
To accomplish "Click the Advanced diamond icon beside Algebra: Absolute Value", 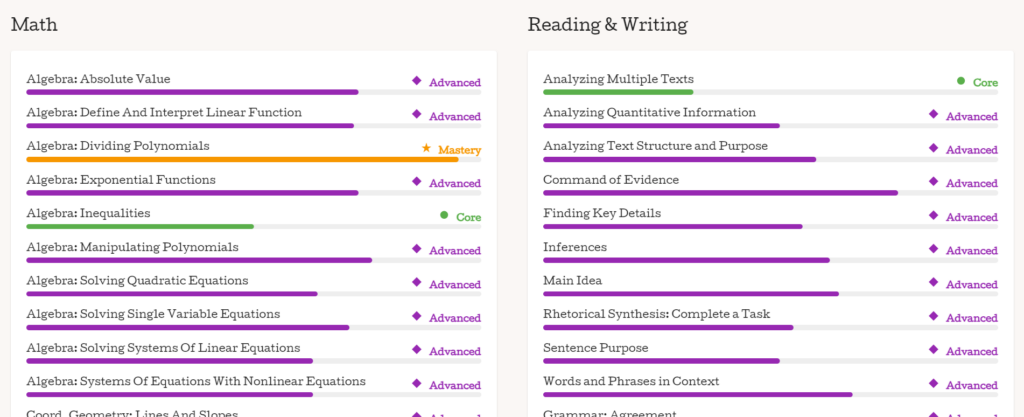I will (x=417, y=80).
